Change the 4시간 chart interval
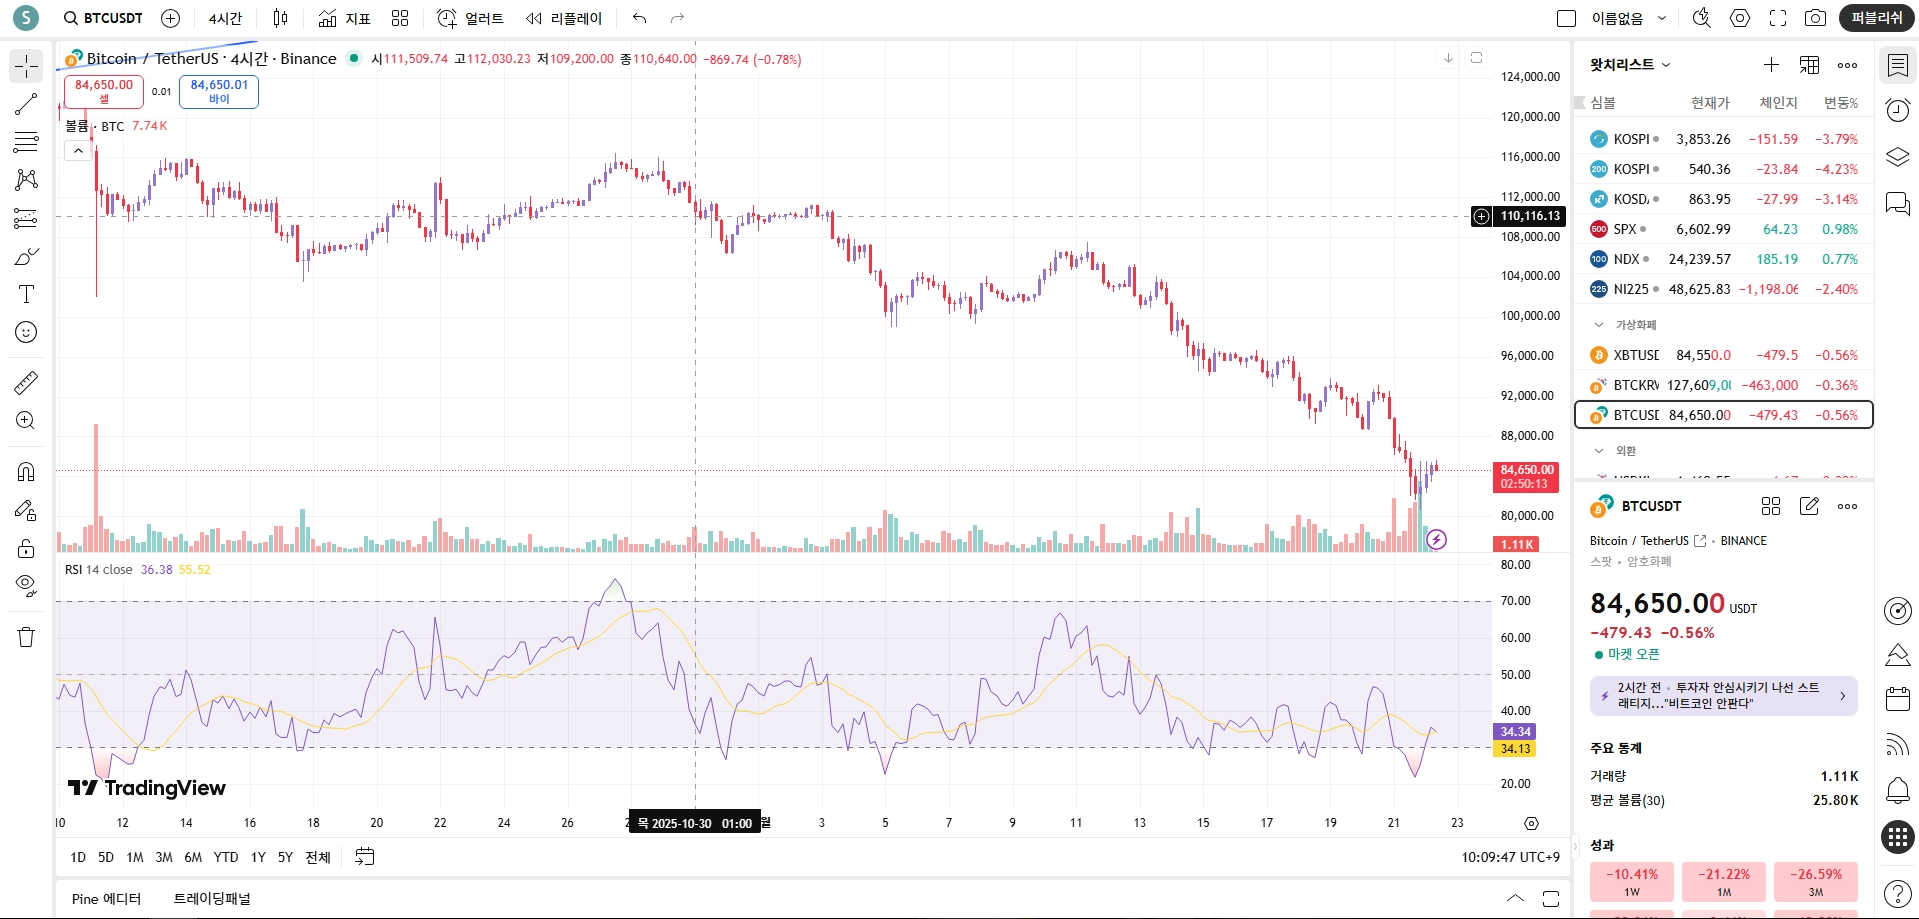Viewport: 1919px width, 919px height. point(225,18)
